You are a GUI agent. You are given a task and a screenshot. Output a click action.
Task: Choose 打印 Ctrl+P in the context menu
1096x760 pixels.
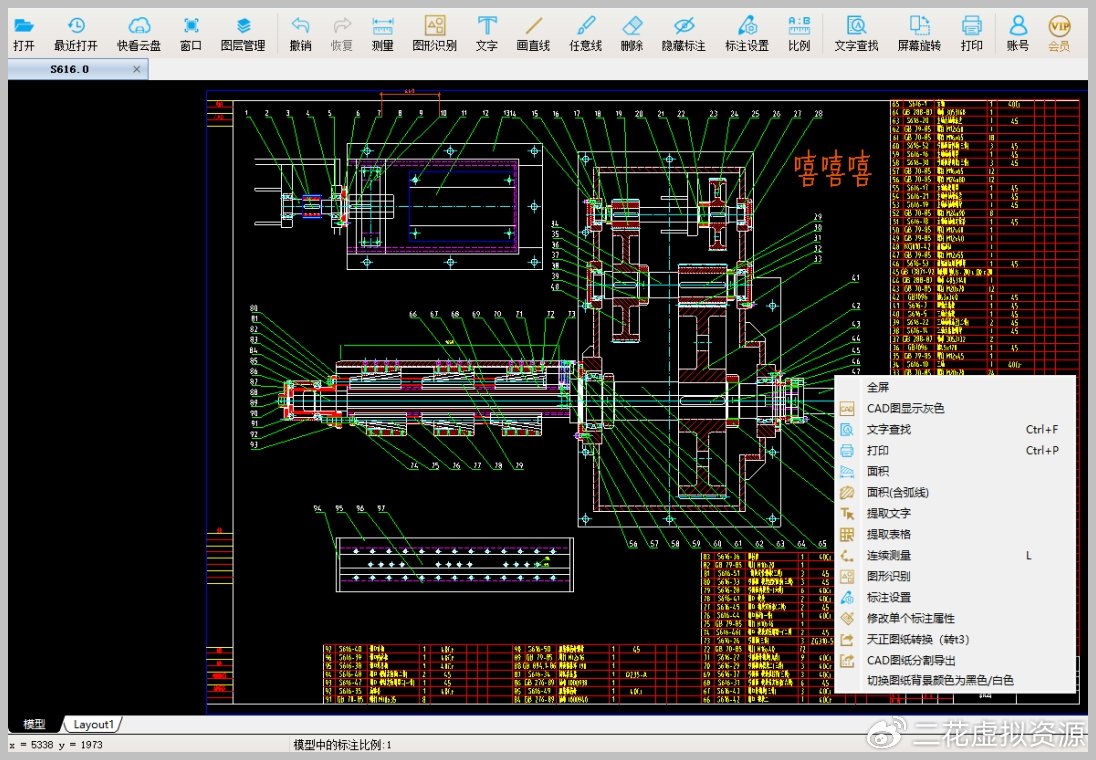[x=955, y=450]
